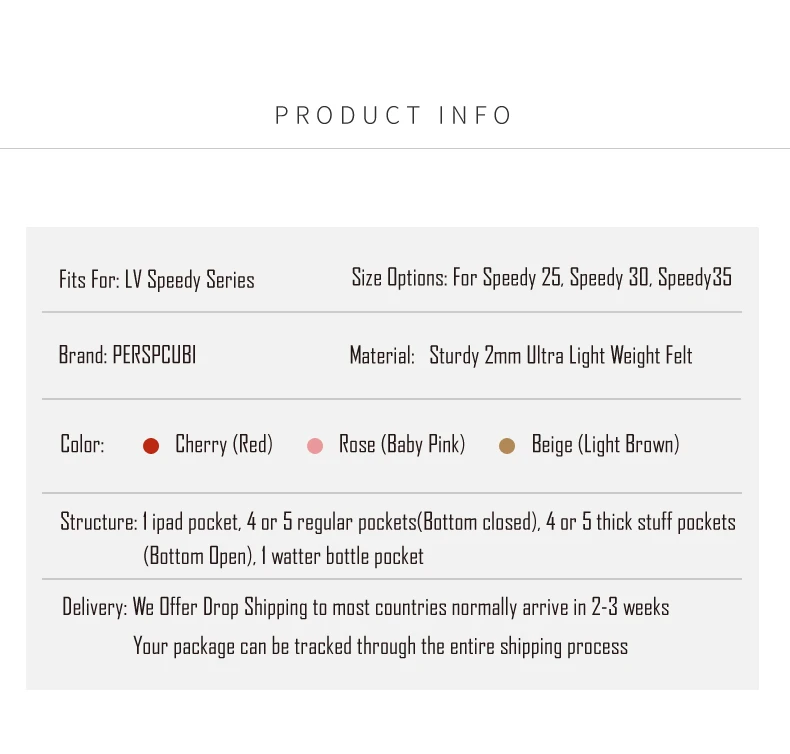Click the Cherry red color dot
The width and height of the screenshot is (790, 754).
[151, 446]
